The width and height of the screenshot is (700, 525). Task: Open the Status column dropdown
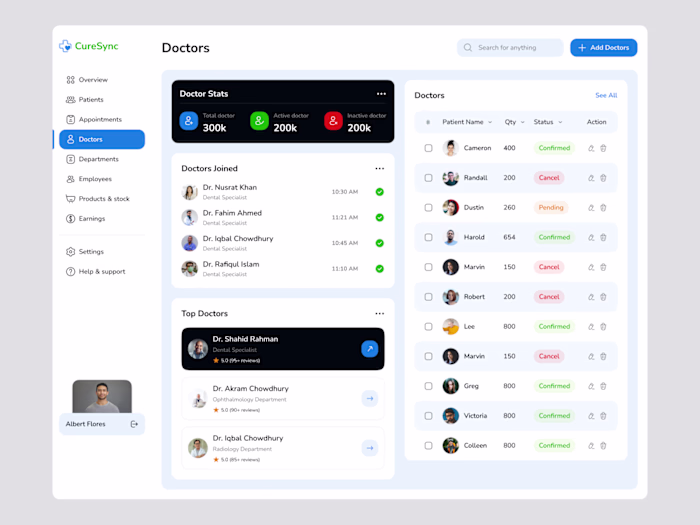[560, 122]
